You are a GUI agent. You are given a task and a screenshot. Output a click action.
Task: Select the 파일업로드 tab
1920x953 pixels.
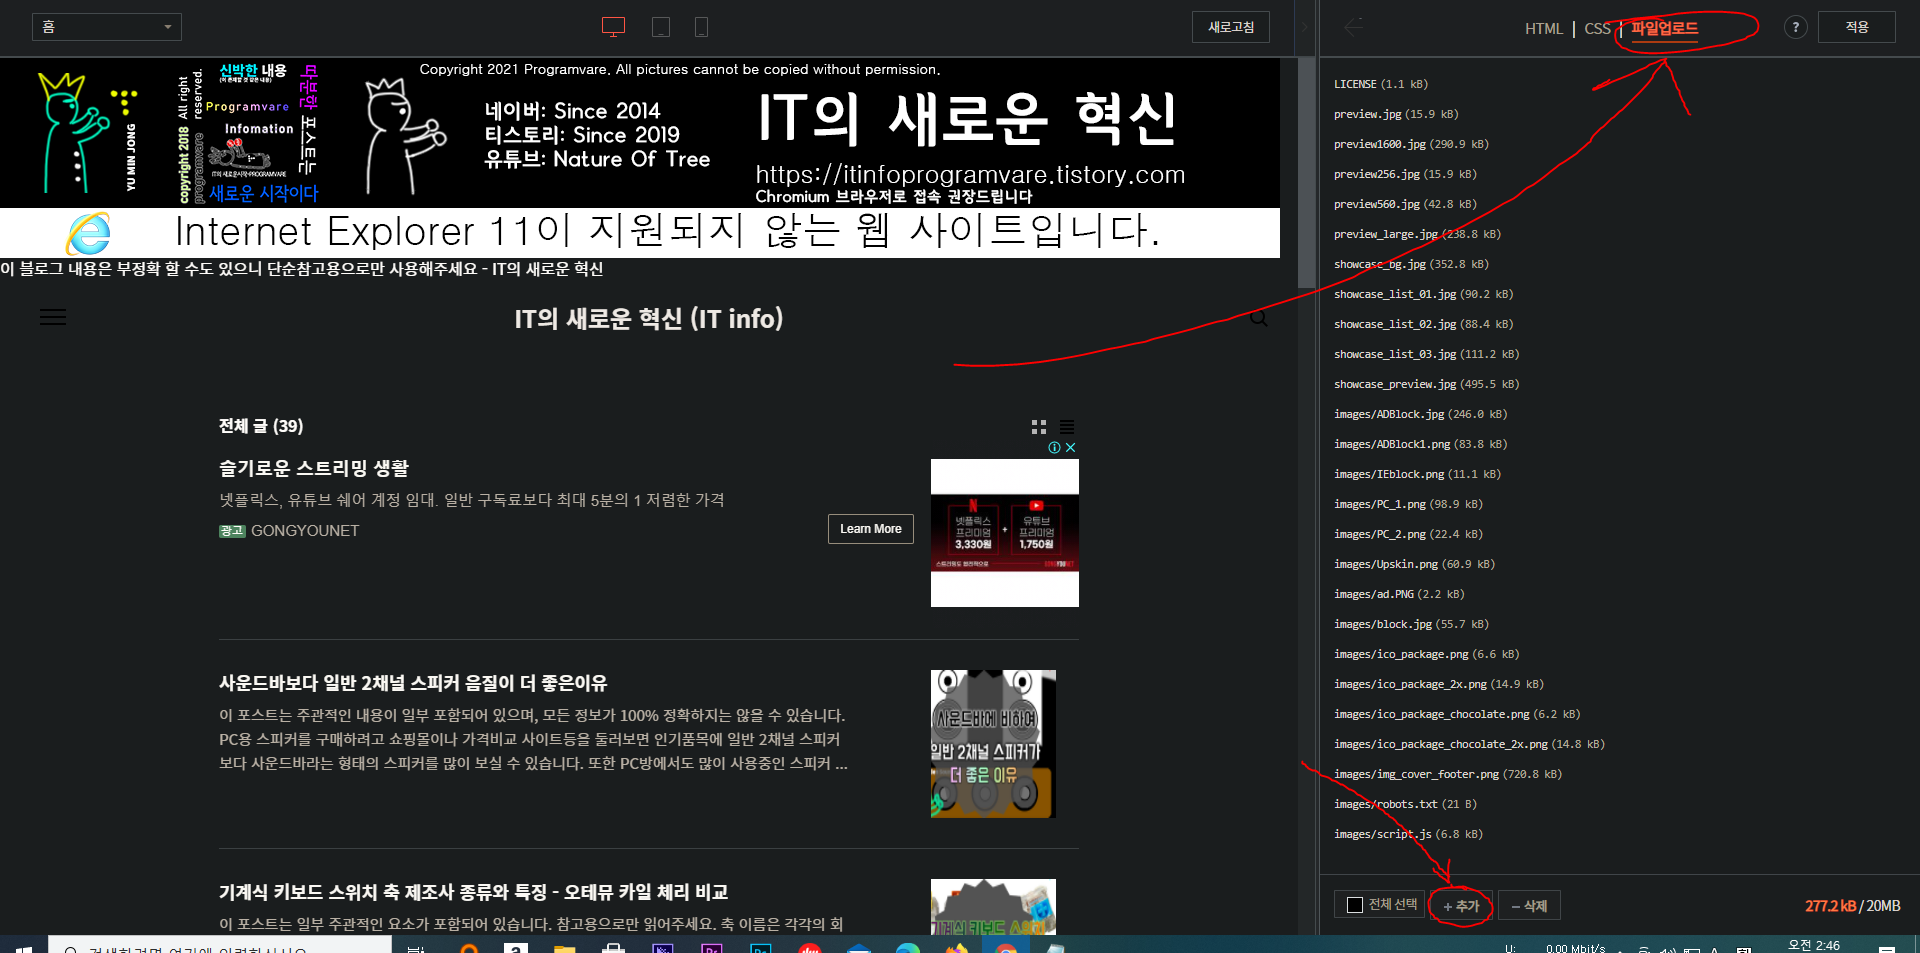pos(1664,28)
